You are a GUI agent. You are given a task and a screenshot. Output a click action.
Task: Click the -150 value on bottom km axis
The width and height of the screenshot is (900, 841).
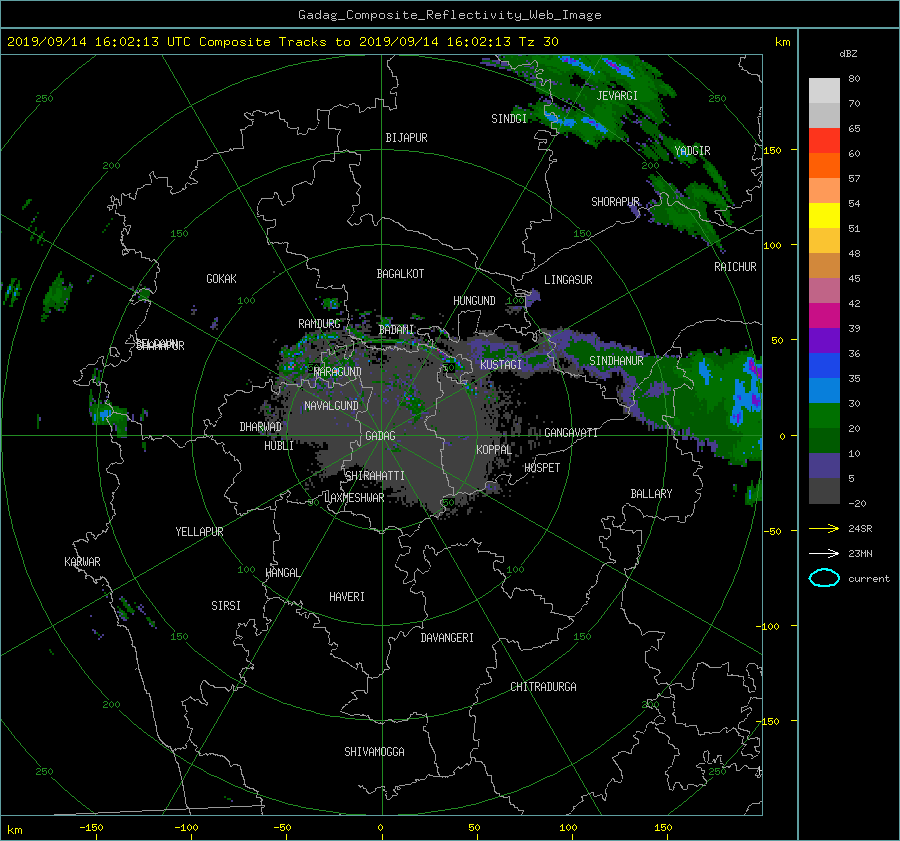tap(91, 828)
